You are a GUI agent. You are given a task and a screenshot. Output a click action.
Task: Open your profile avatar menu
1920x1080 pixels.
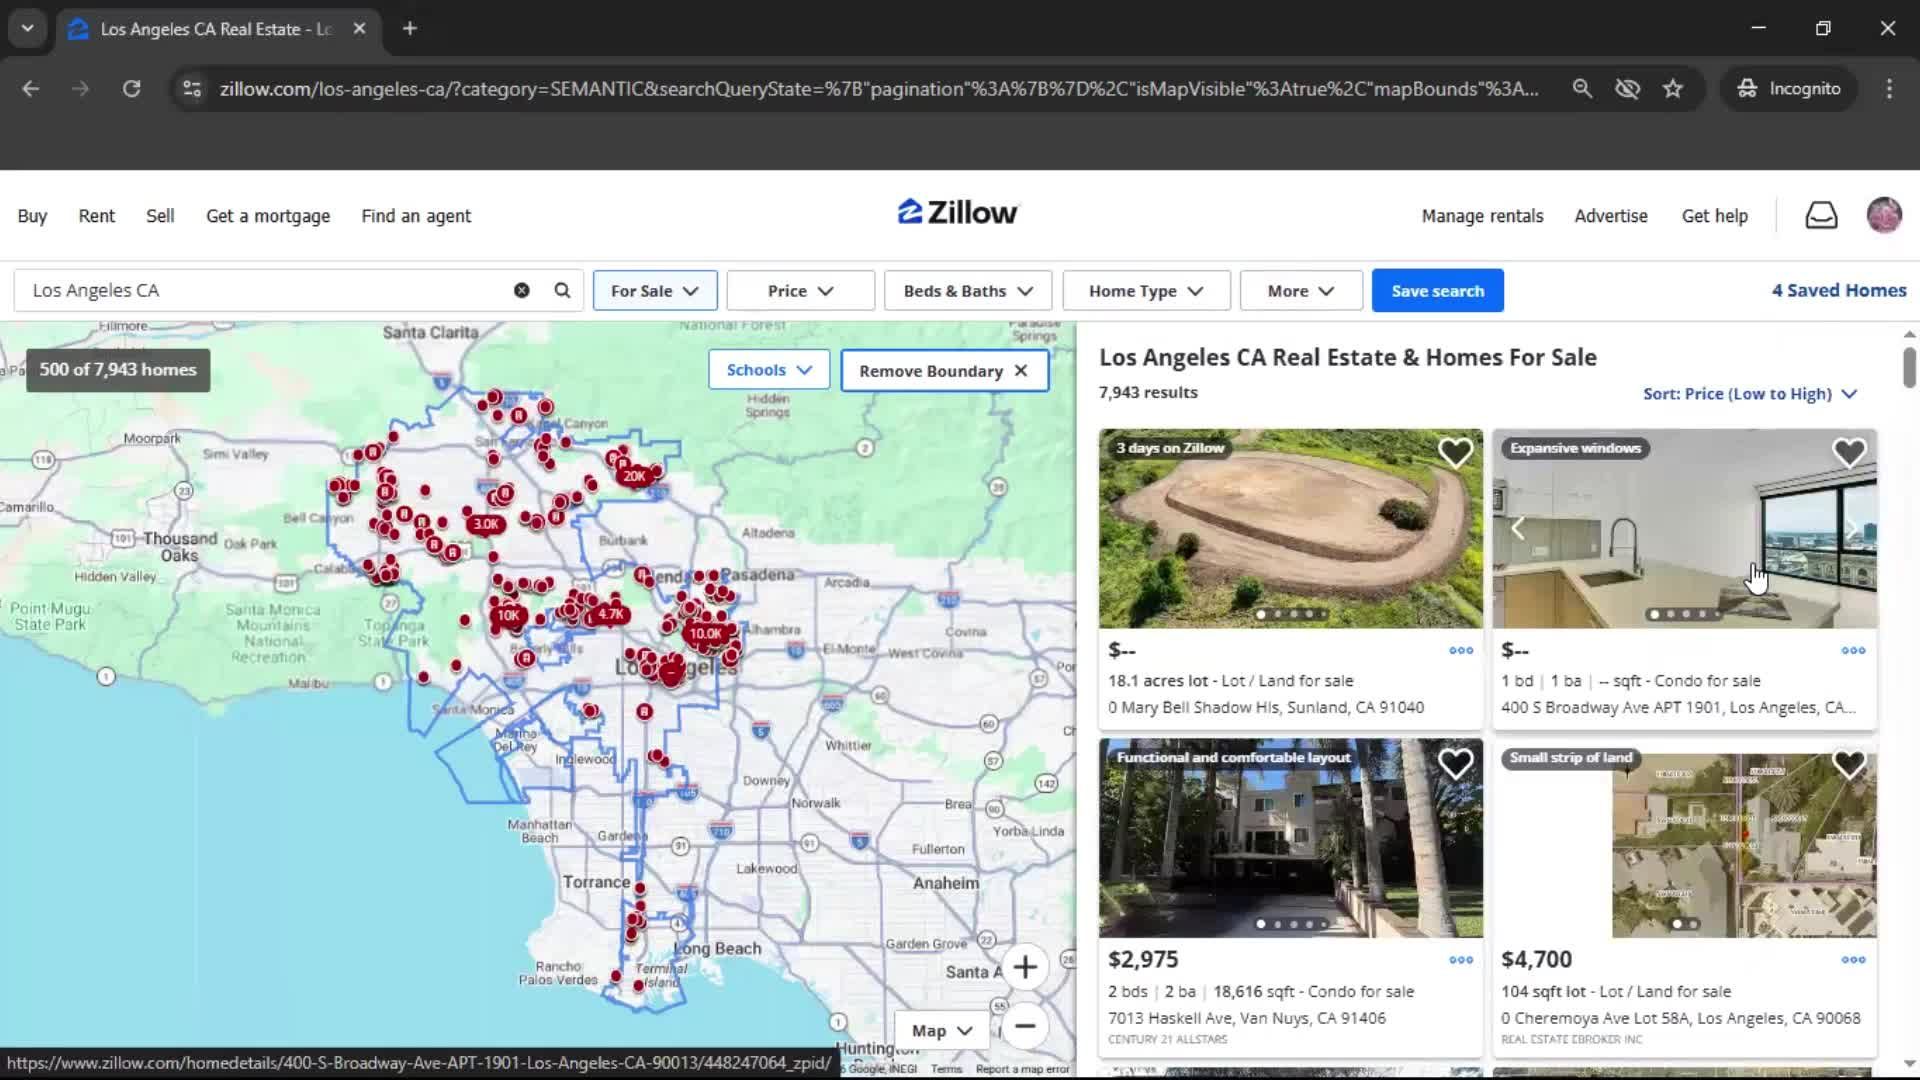coord(1884,215)
